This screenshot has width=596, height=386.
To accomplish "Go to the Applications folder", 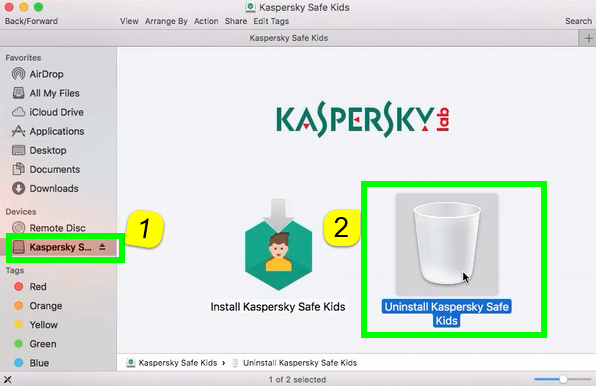I will [48, 131].
